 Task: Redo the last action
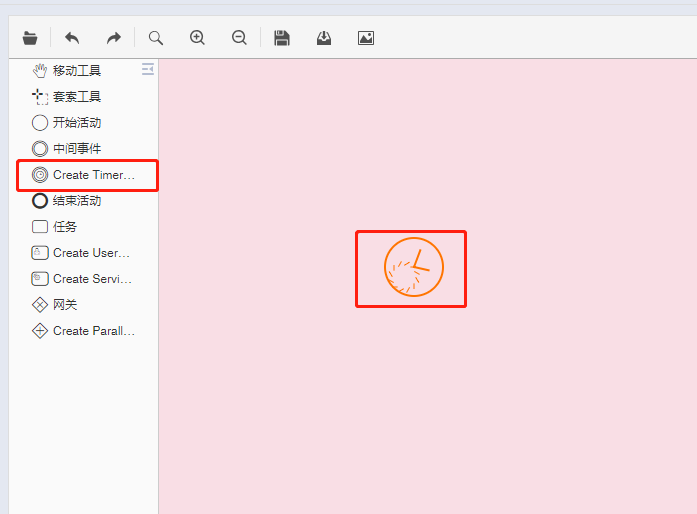click(x=114, y=38)
